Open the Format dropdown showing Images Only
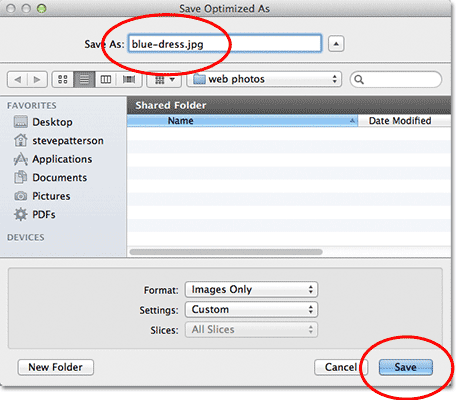Viewport: 456px width, 400px height. (x=251, y=289)
